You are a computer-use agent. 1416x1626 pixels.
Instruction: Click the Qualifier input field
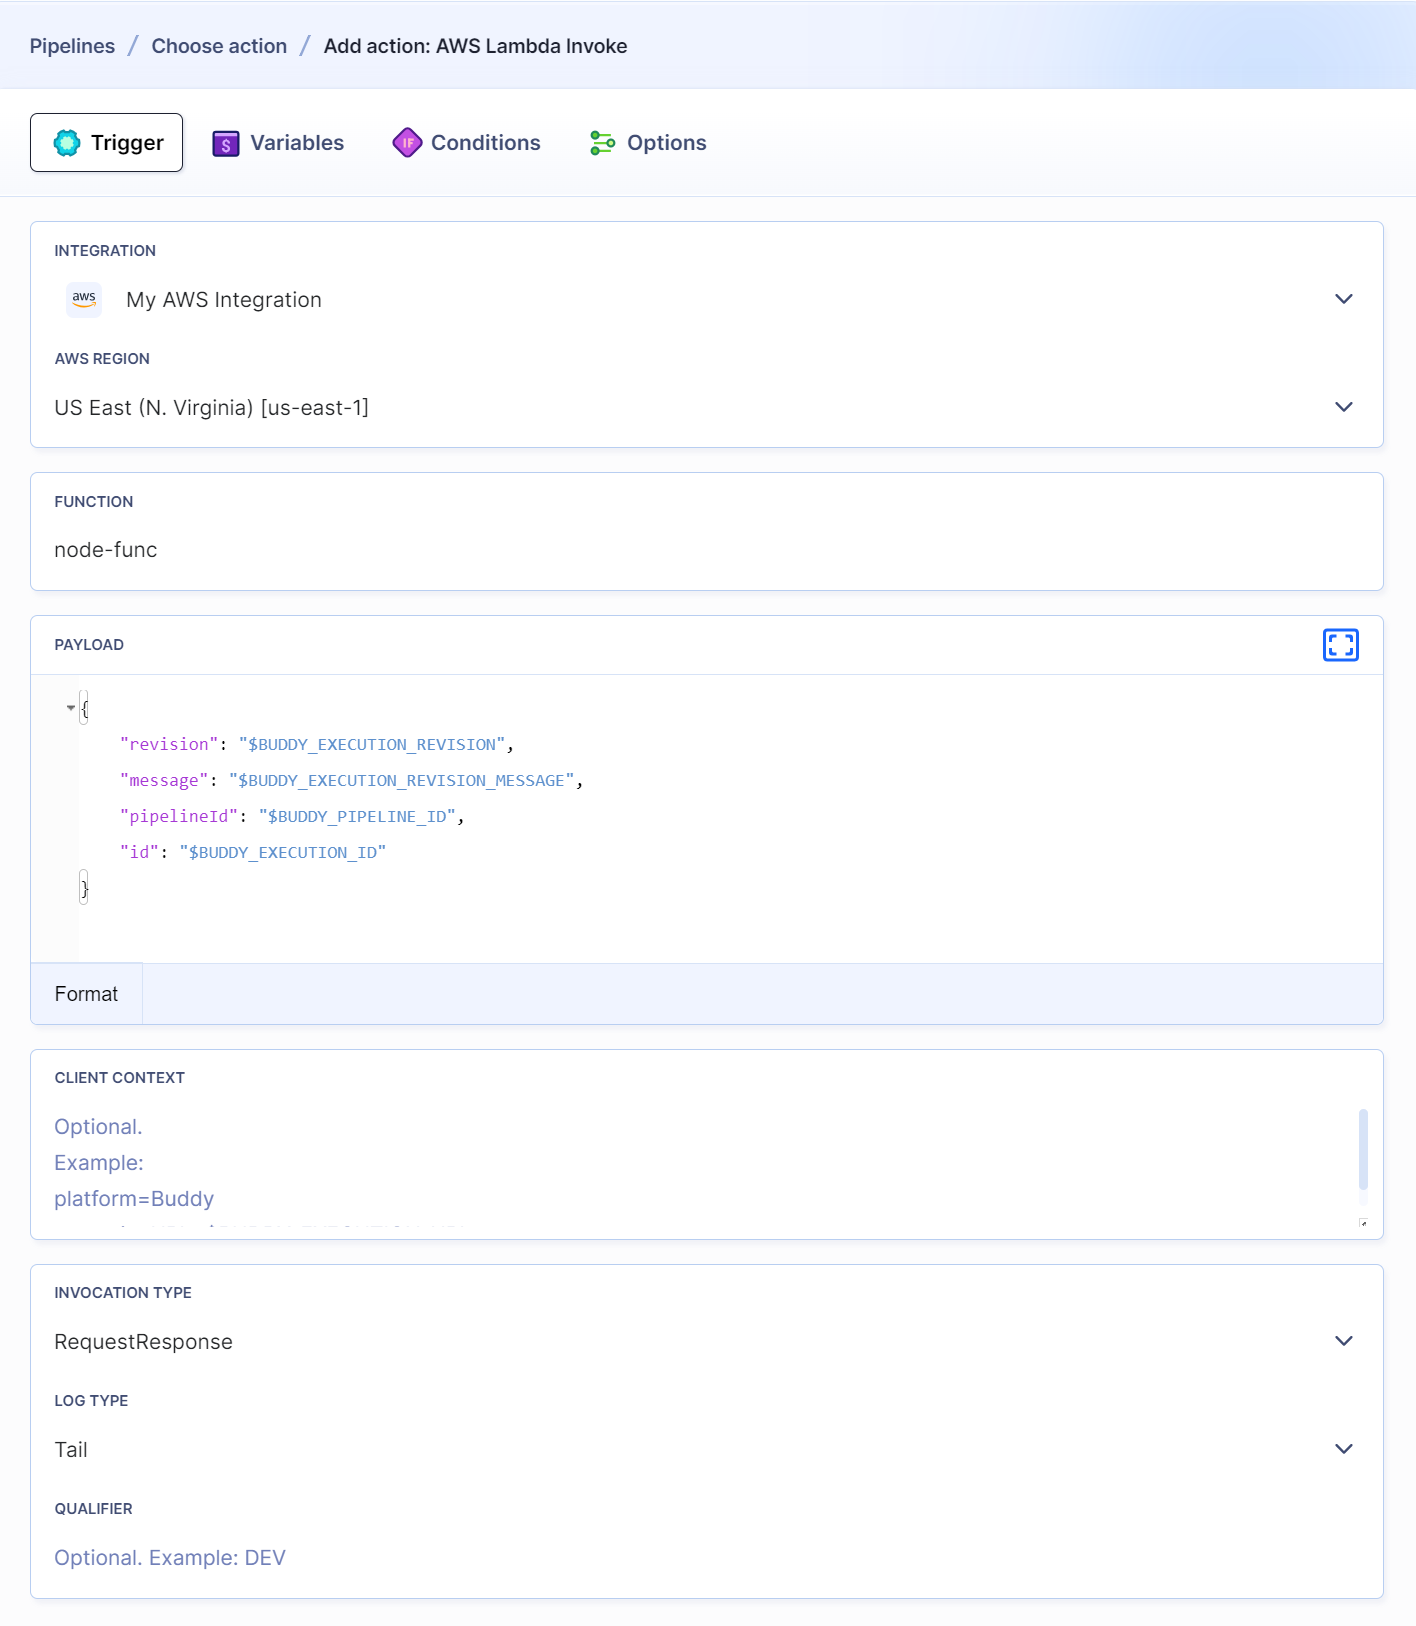(x=706, y=1558)
